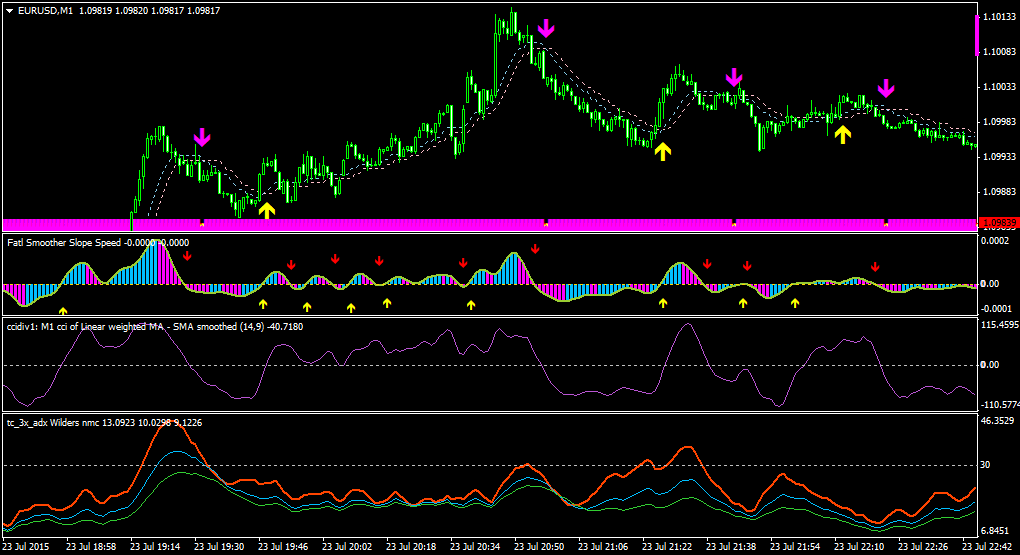Click the 1.09883 price scale label
The height and width of the screenshot is (555, 1020).
(1000, 192)
